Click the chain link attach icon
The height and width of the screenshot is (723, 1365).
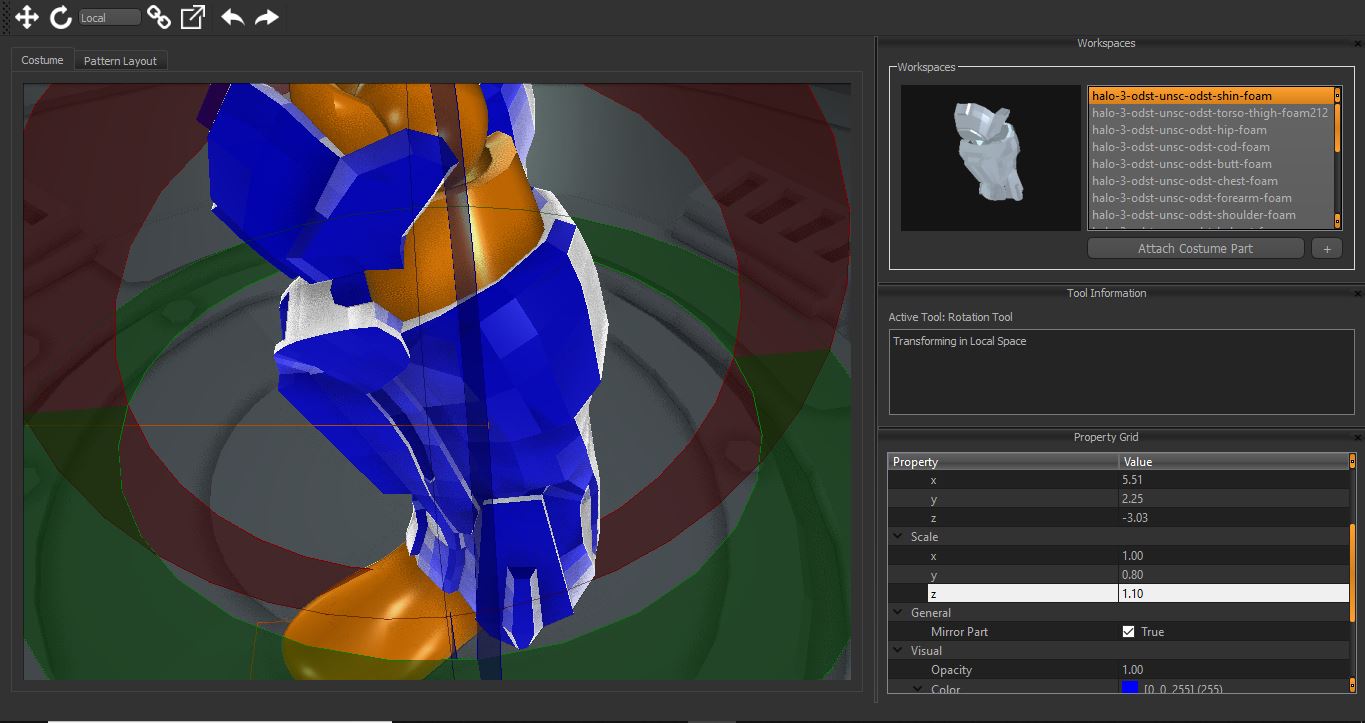(158, 17)
